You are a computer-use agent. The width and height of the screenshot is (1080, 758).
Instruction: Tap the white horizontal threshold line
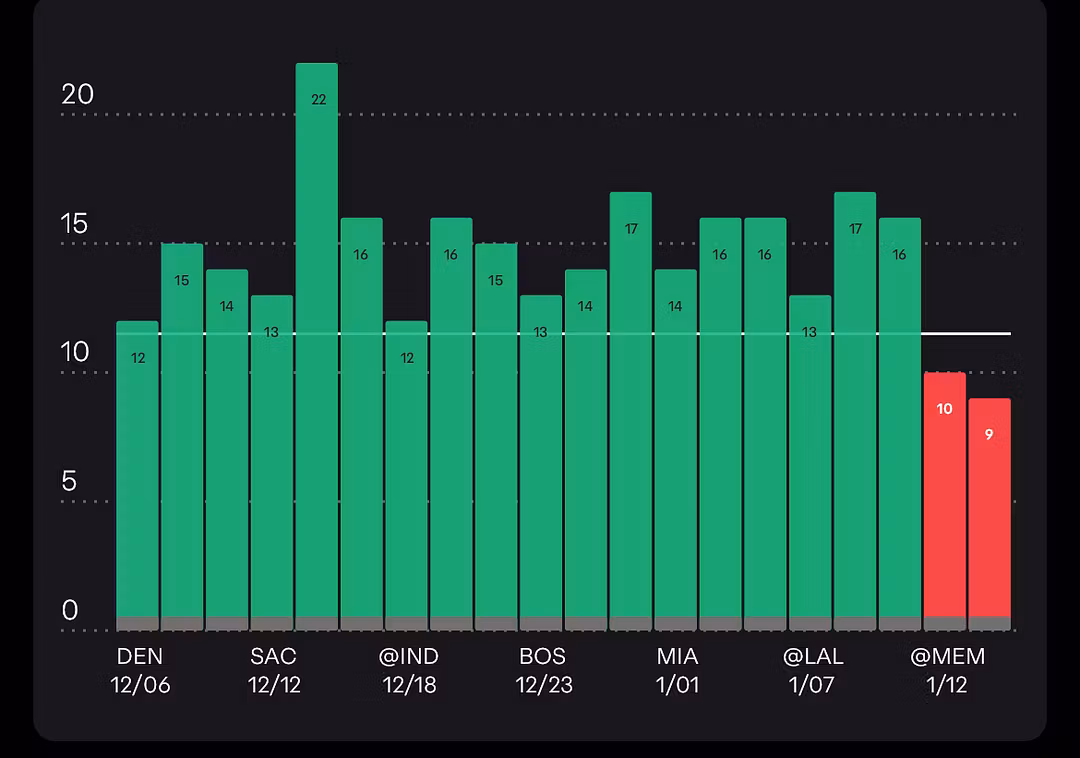[x=965, y=333]
